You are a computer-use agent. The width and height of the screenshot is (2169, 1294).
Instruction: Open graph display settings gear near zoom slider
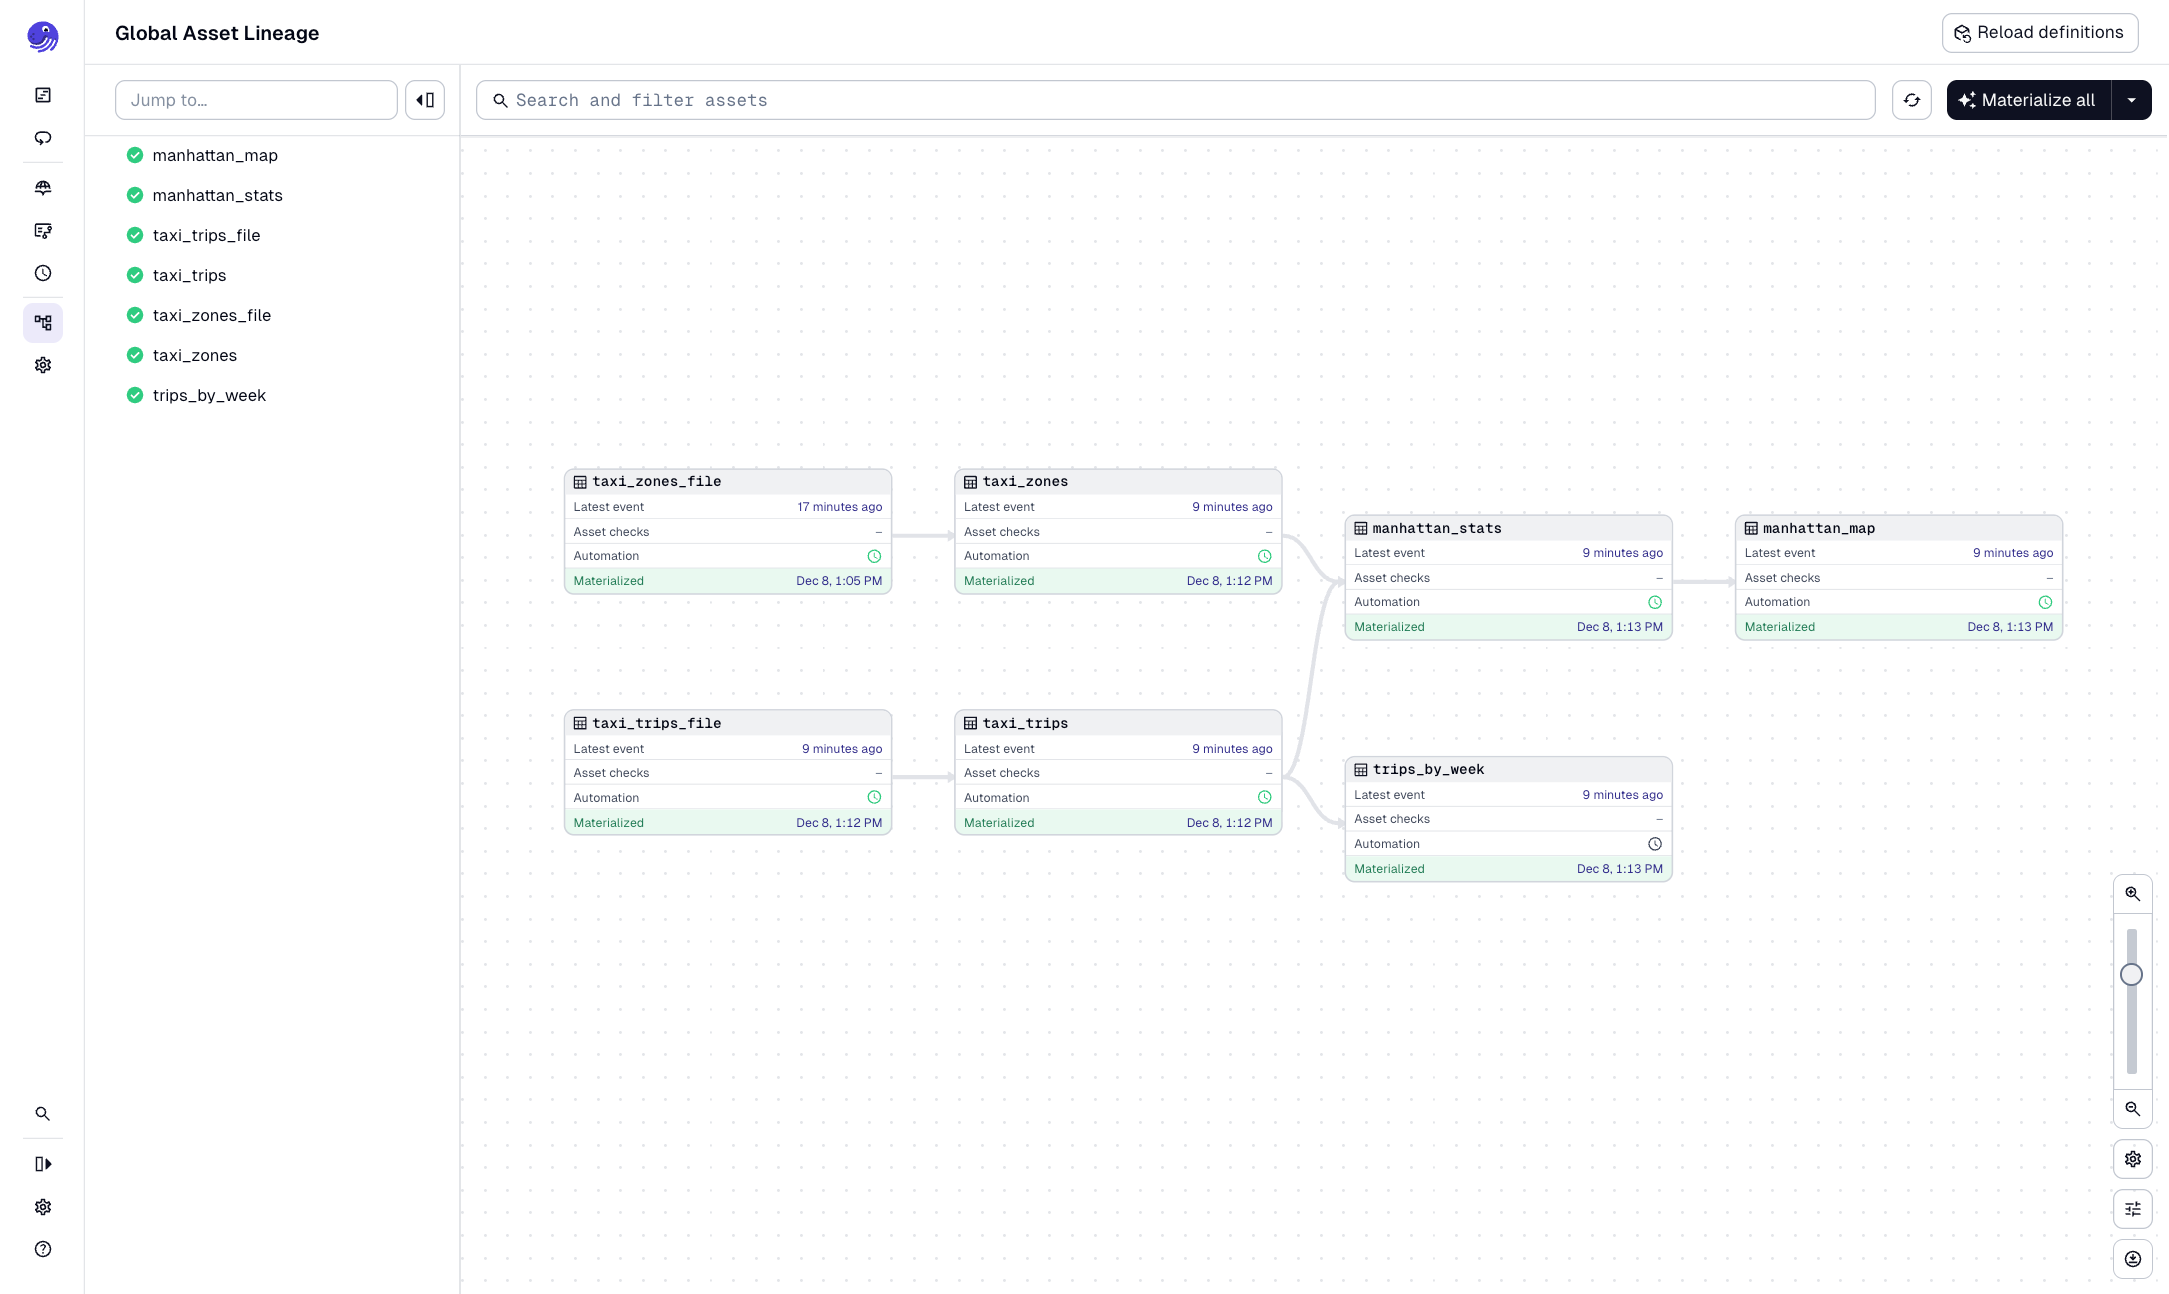(2132, 1159)
